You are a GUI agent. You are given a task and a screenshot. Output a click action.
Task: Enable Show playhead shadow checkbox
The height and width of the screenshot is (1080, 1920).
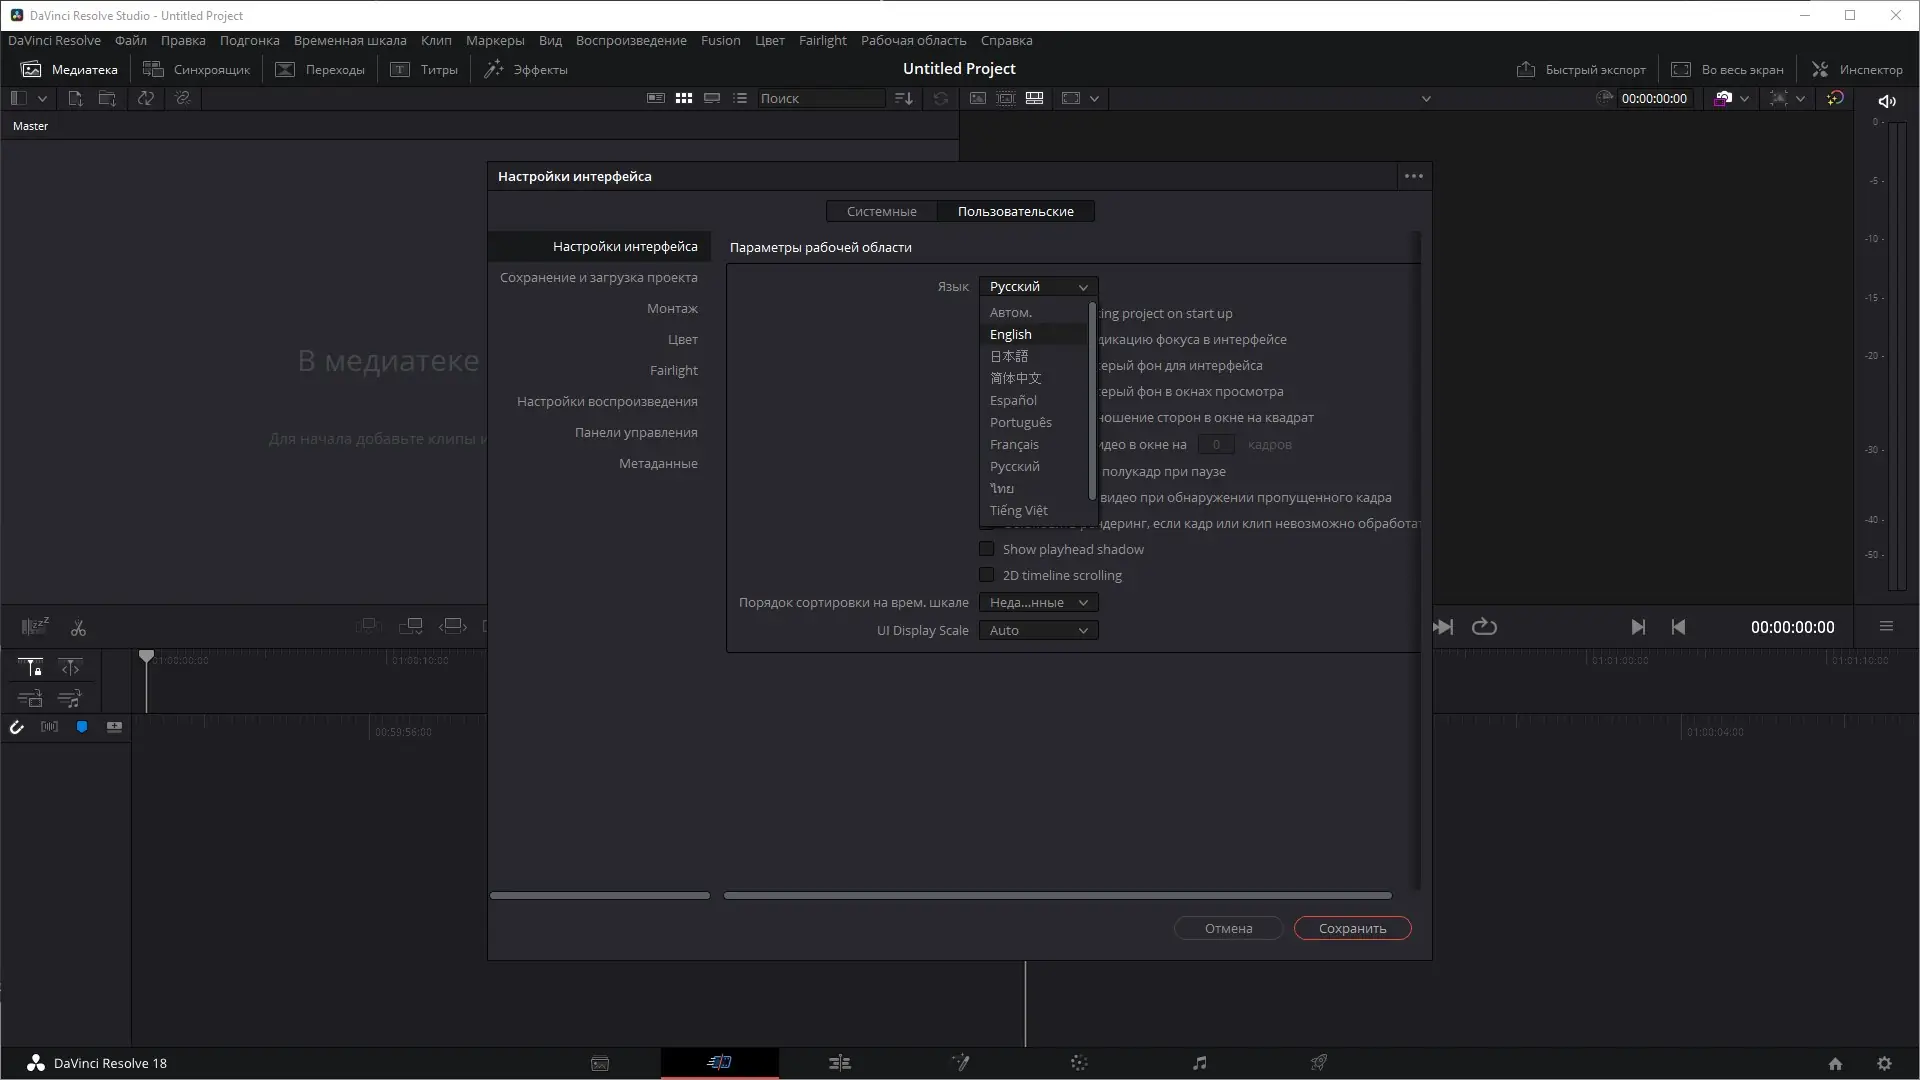coord(987,549)
